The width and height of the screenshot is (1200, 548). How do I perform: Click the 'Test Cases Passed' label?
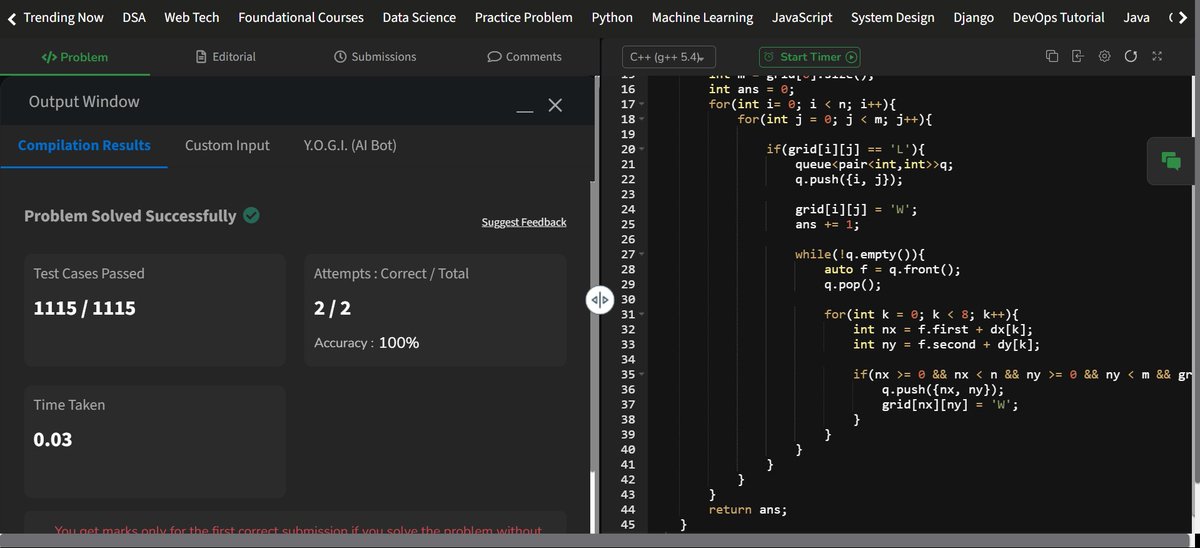pyautogui.click(x=89, y=273)
